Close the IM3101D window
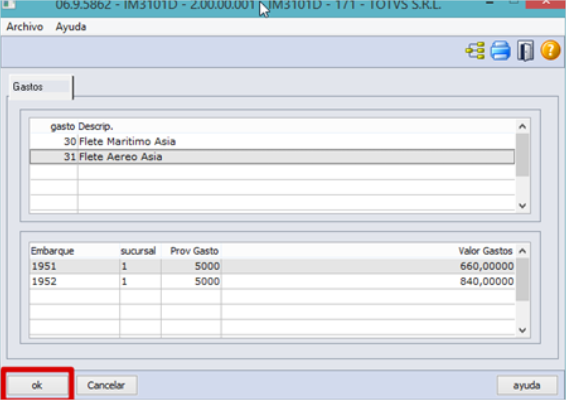 (545, 4)
